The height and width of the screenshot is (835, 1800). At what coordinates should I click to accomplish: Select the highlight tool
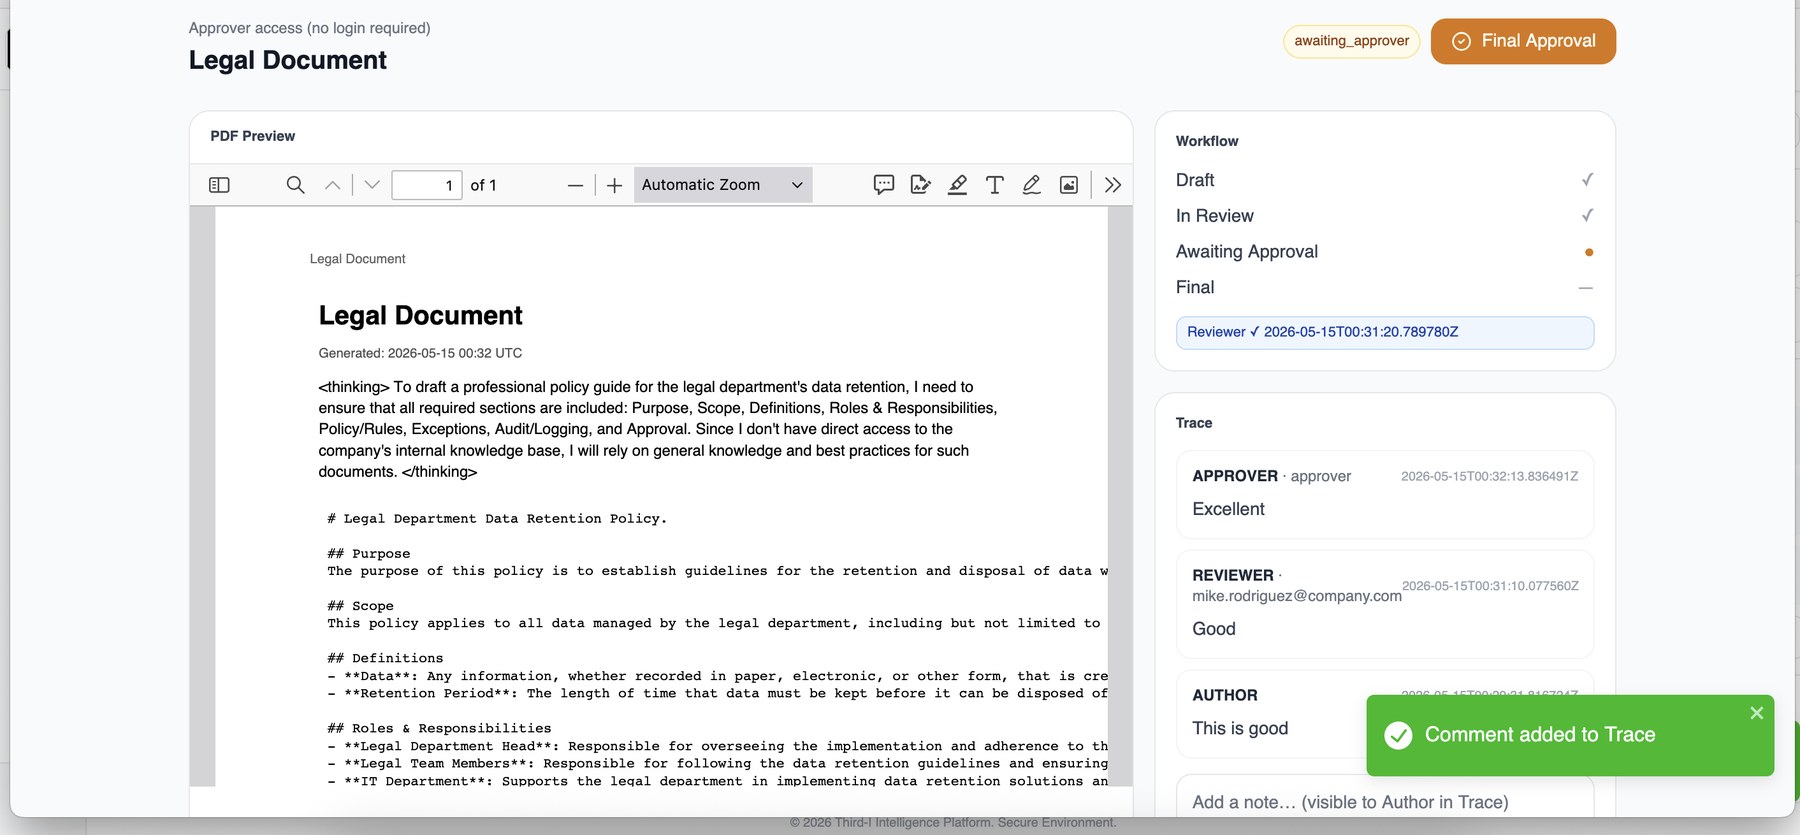pyautogui.click(x=957, y=185)
